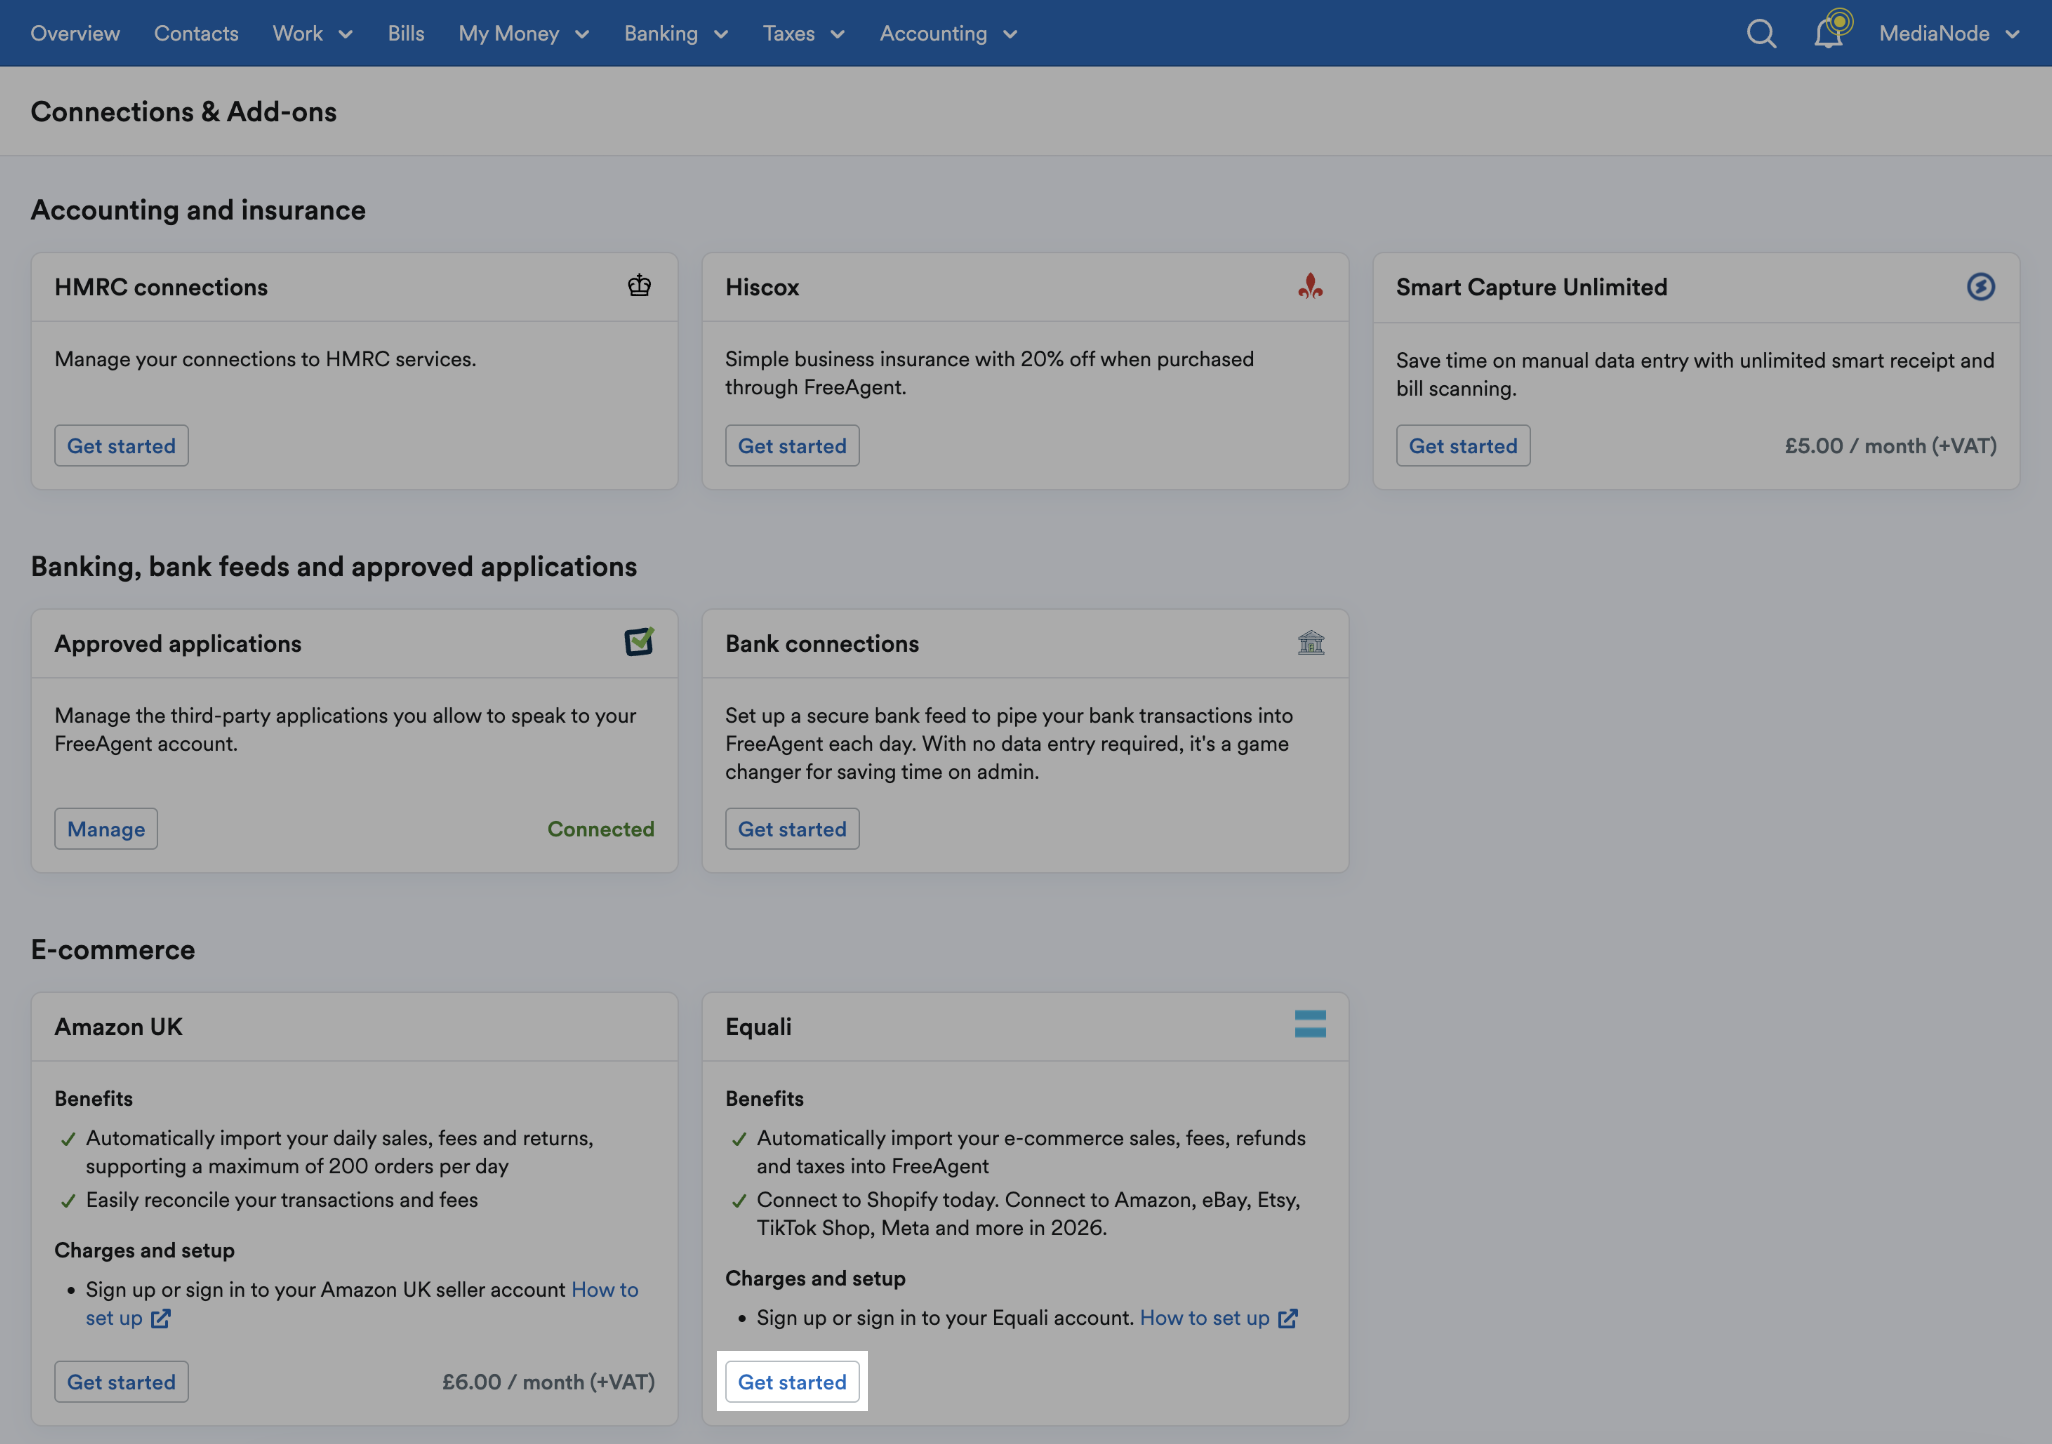
Task: Open Equali How to set up link
Action: (1218, 1318)
